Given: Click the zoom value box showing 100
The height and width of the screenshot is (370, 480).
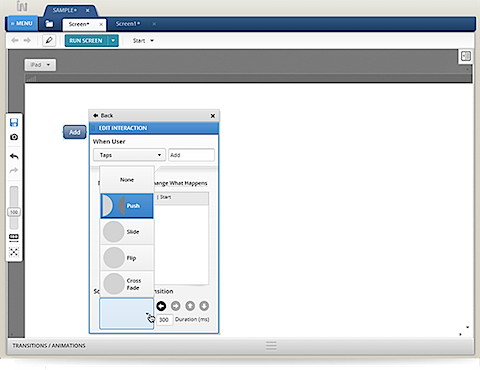Looking at the screenshot, I should coord(14,212).
